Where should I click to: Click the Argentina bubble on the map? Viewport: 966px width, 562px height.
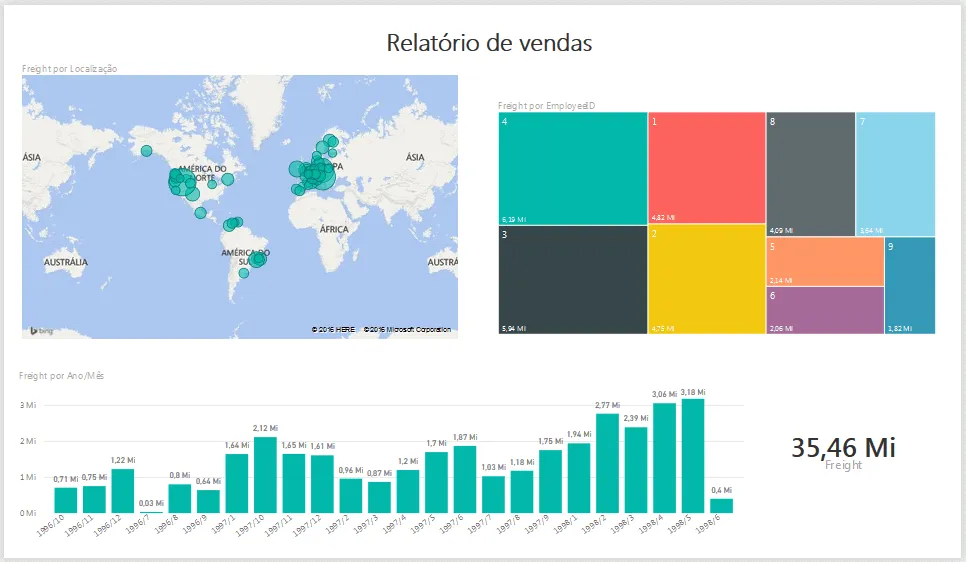pos(244,273)
